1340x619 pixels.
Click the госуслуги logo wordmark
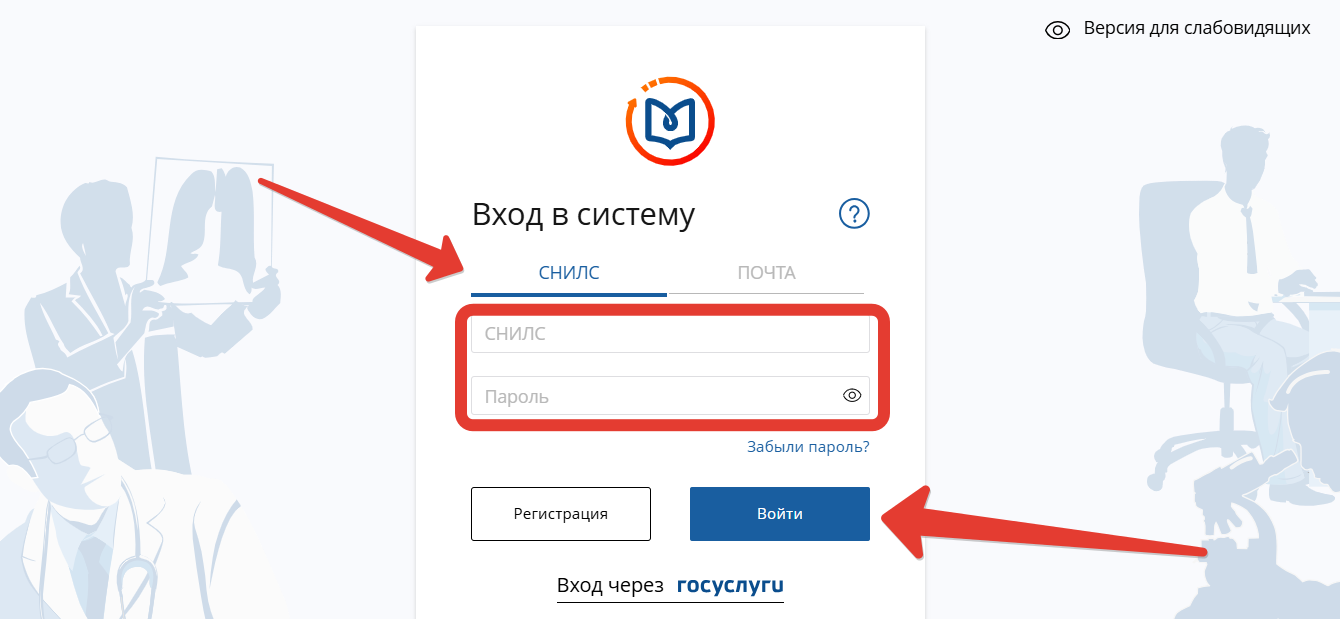click(x=730, y=586)
